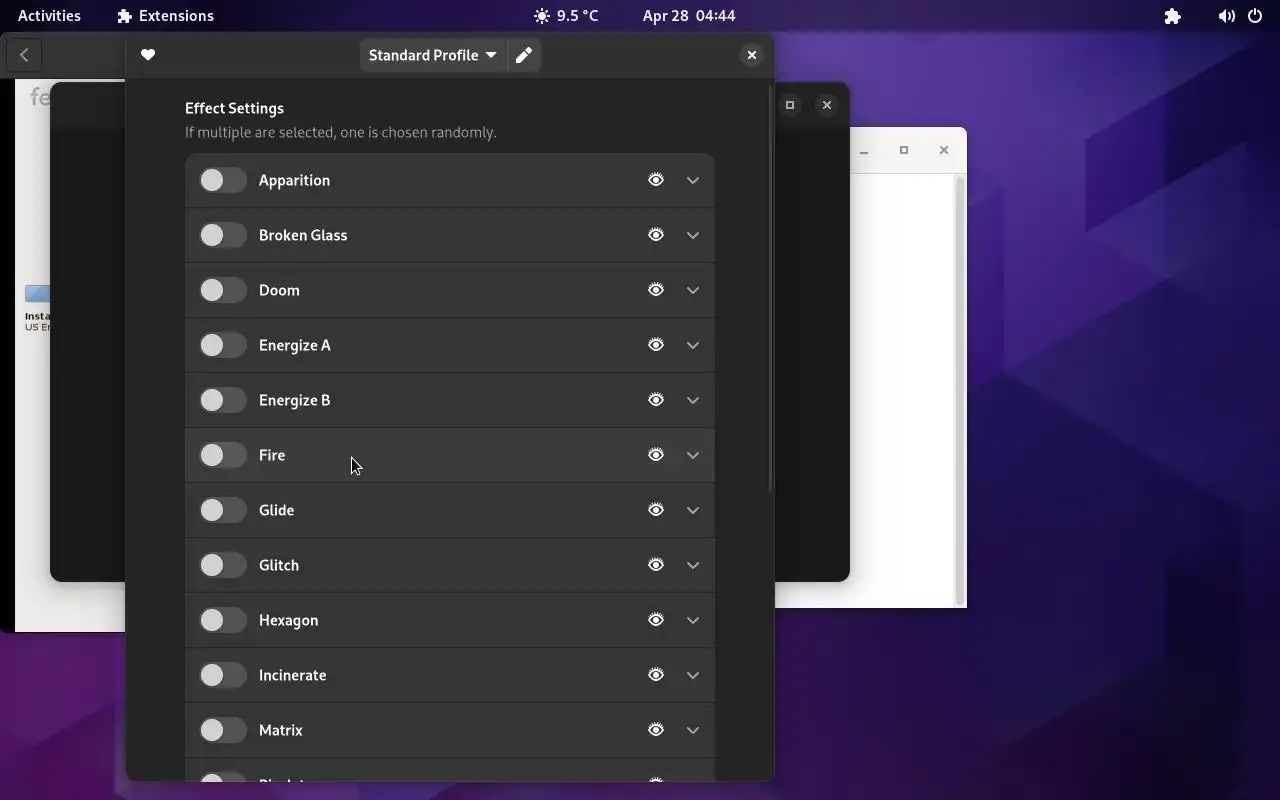Image resolution: width=1280 pixels, height=800 pixels.
Task: Click the Matrix row eye preview icon
Action: [656, 730]
